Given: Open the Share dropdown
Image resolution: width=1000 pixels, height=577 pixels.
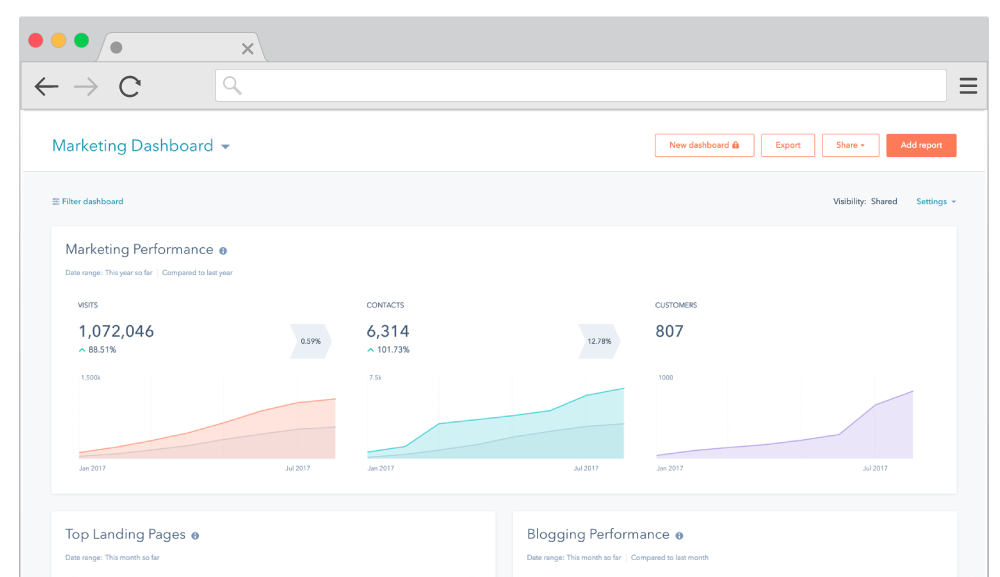Looking at the screenshot, I should point(850,145).
